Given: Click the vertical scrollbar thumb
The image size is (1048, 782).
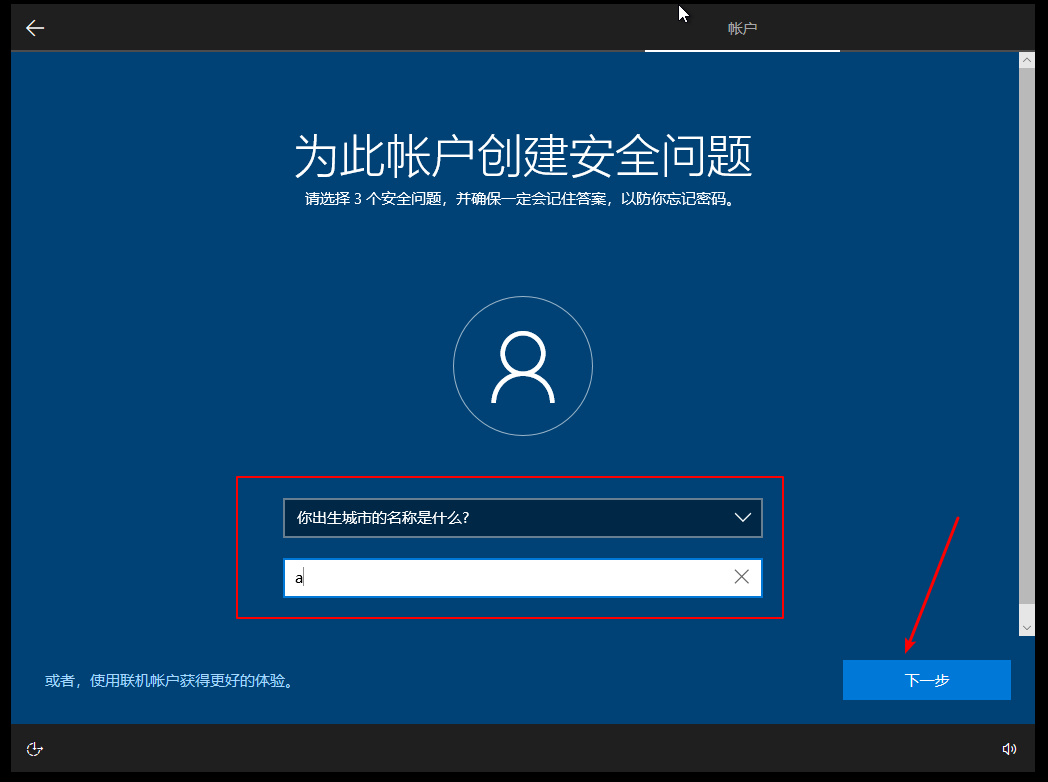Looking at the screenshot, I should coord(1026,330).
